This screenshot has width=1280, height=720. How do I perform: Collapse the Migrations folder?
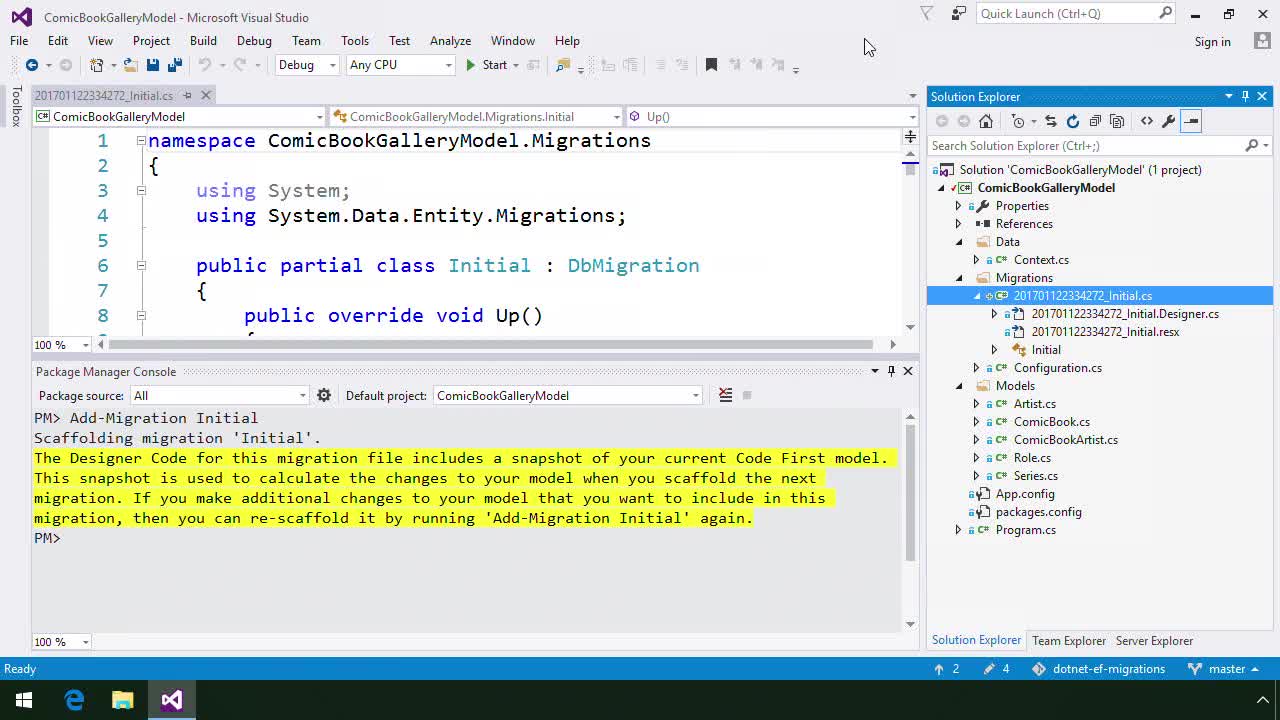point(960,277)
